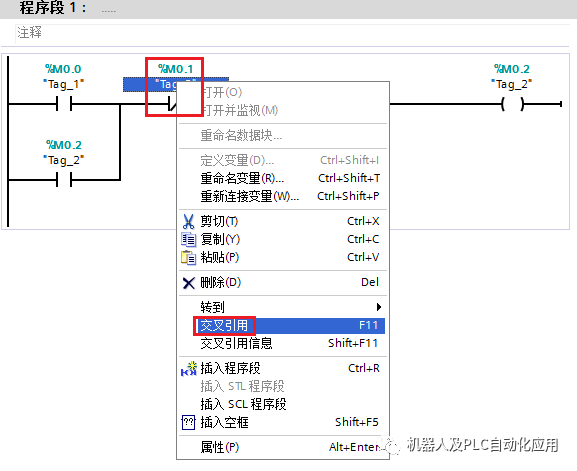The width and height of the screenshot is (577, 471).
Task: Select the lower %M0.2 Tag_2 parallel contact
Action: coord(64,180)
